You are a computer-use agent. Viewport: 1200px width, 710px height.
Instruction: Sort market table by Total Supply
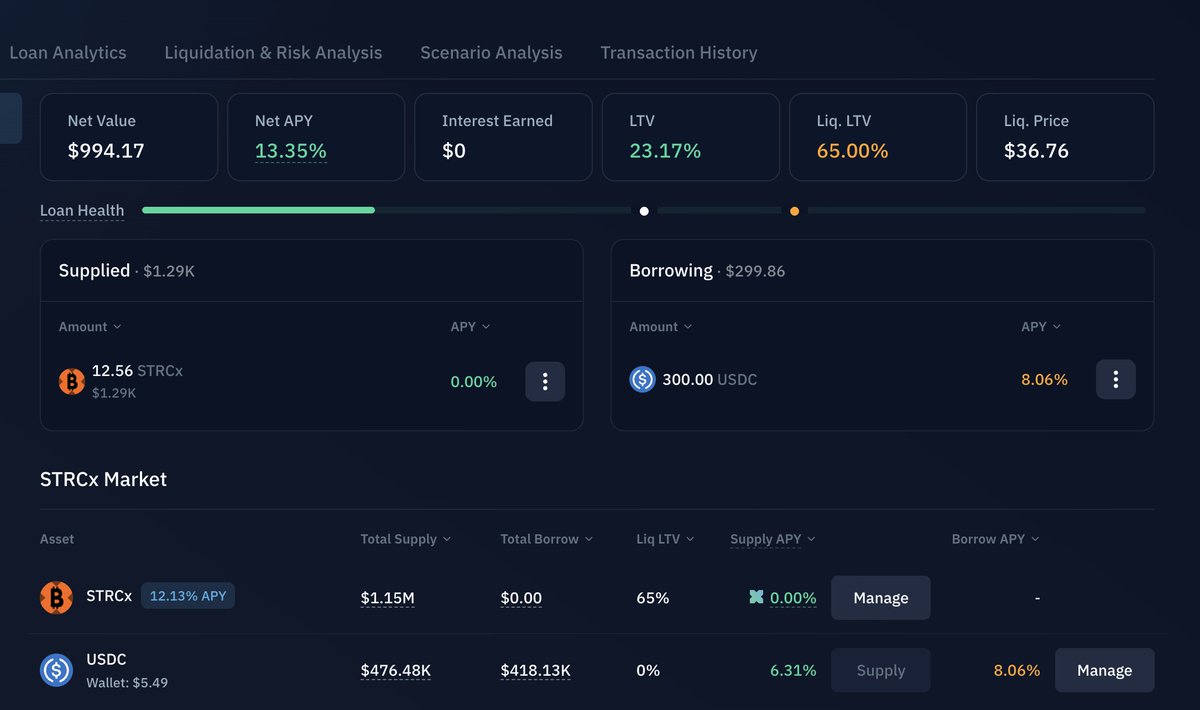point(406,539)
